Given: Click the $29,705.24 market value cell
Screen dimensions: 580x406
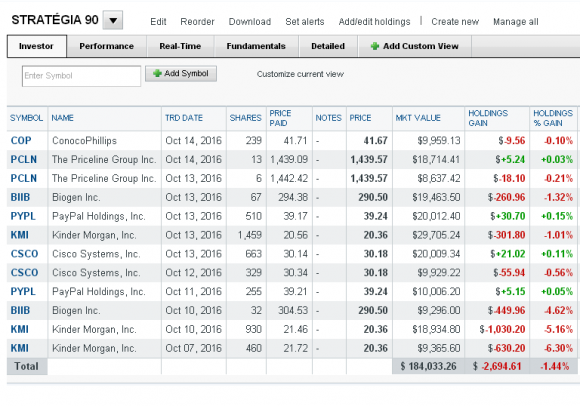Looking at the screenshot, I should 436,235.
